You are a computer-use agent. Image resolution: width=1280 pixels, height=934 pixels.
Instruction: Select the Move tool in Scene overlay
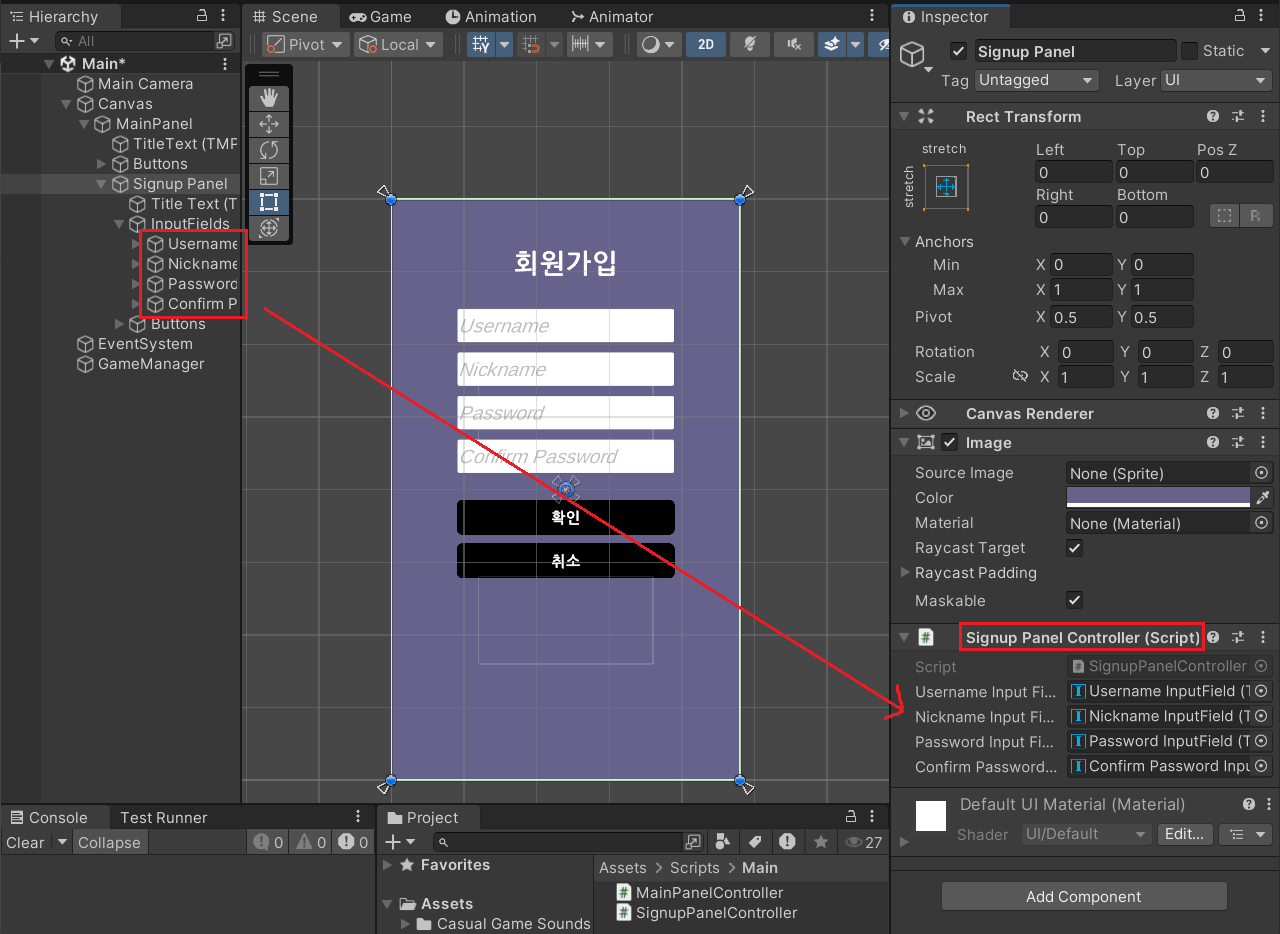coord(268,124)
